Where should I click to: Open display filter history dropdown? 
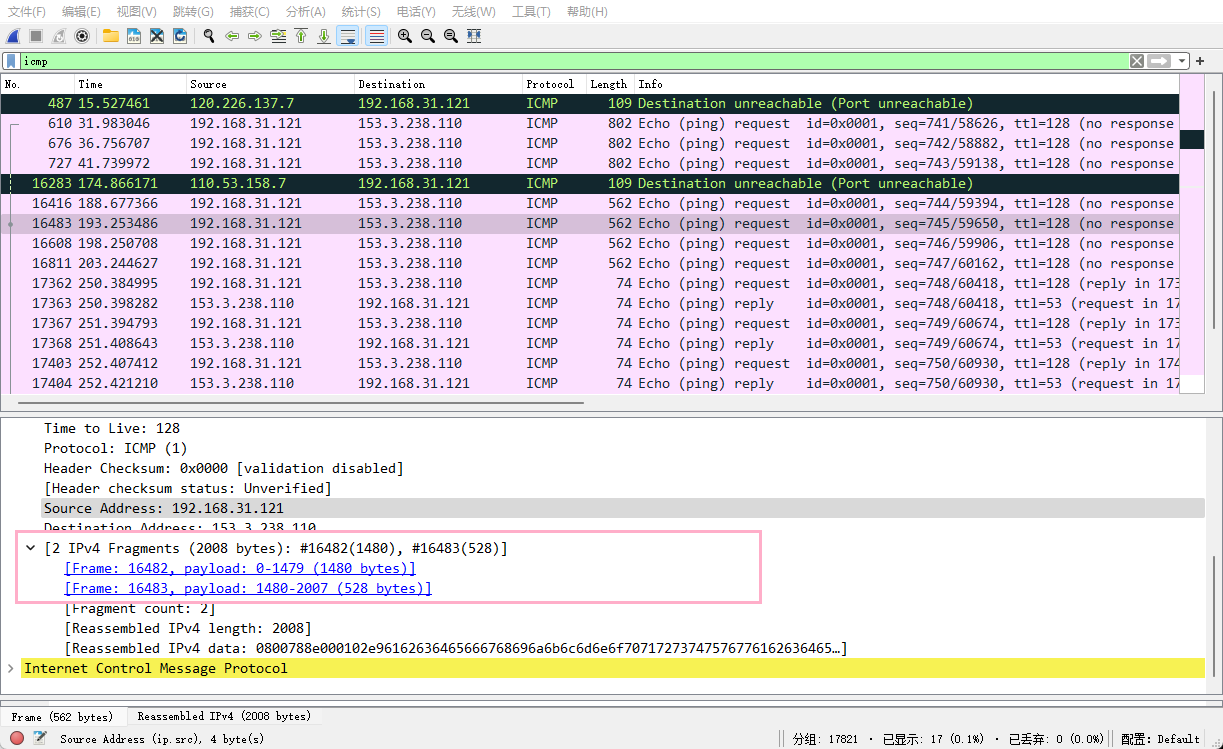(1182, 61)
